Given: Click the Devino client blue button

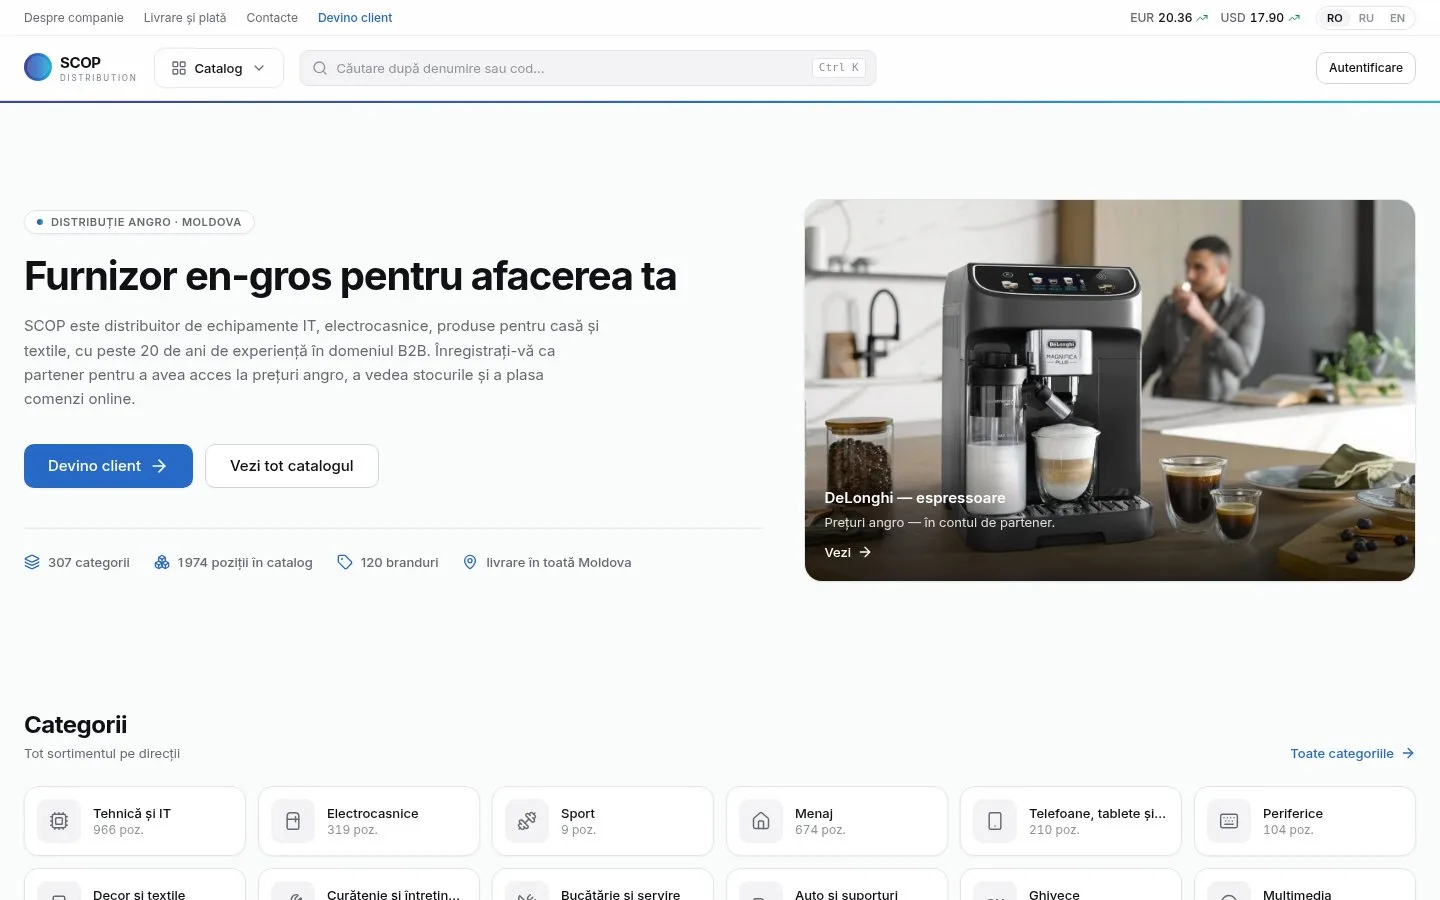Looking at the screenshot, I should [x=108, y=466].
